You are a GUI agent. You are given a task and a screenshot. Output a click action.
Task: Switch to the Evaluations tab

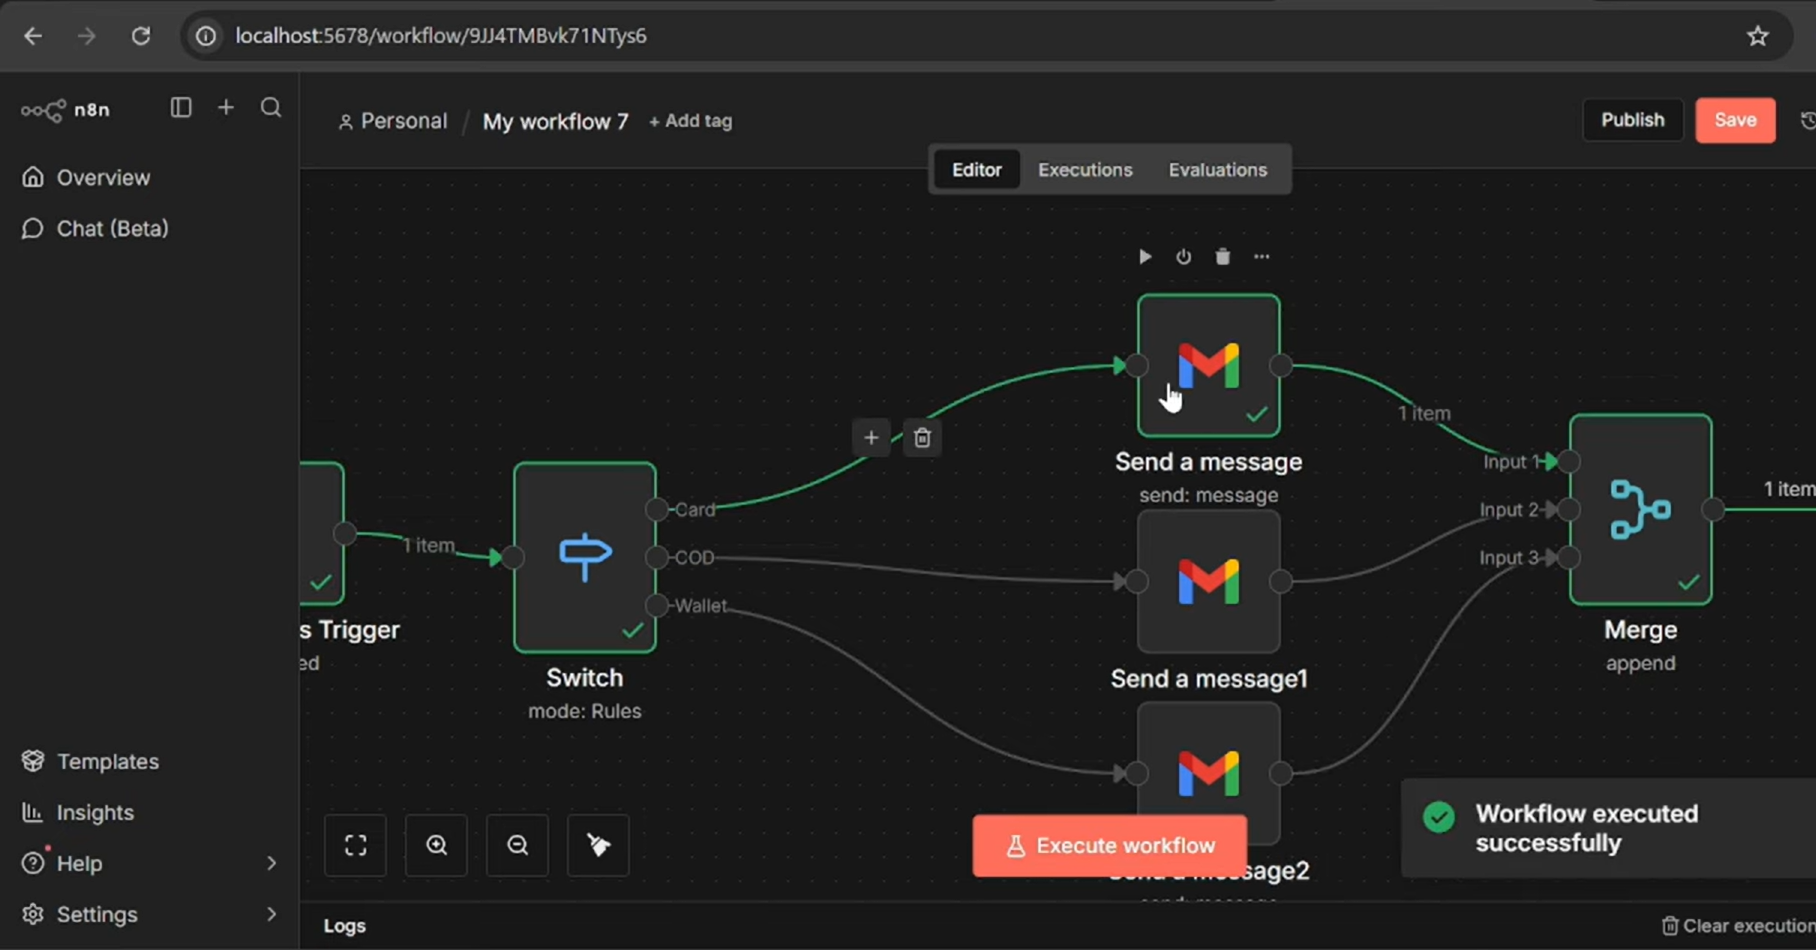click(x=1218, y=170)
